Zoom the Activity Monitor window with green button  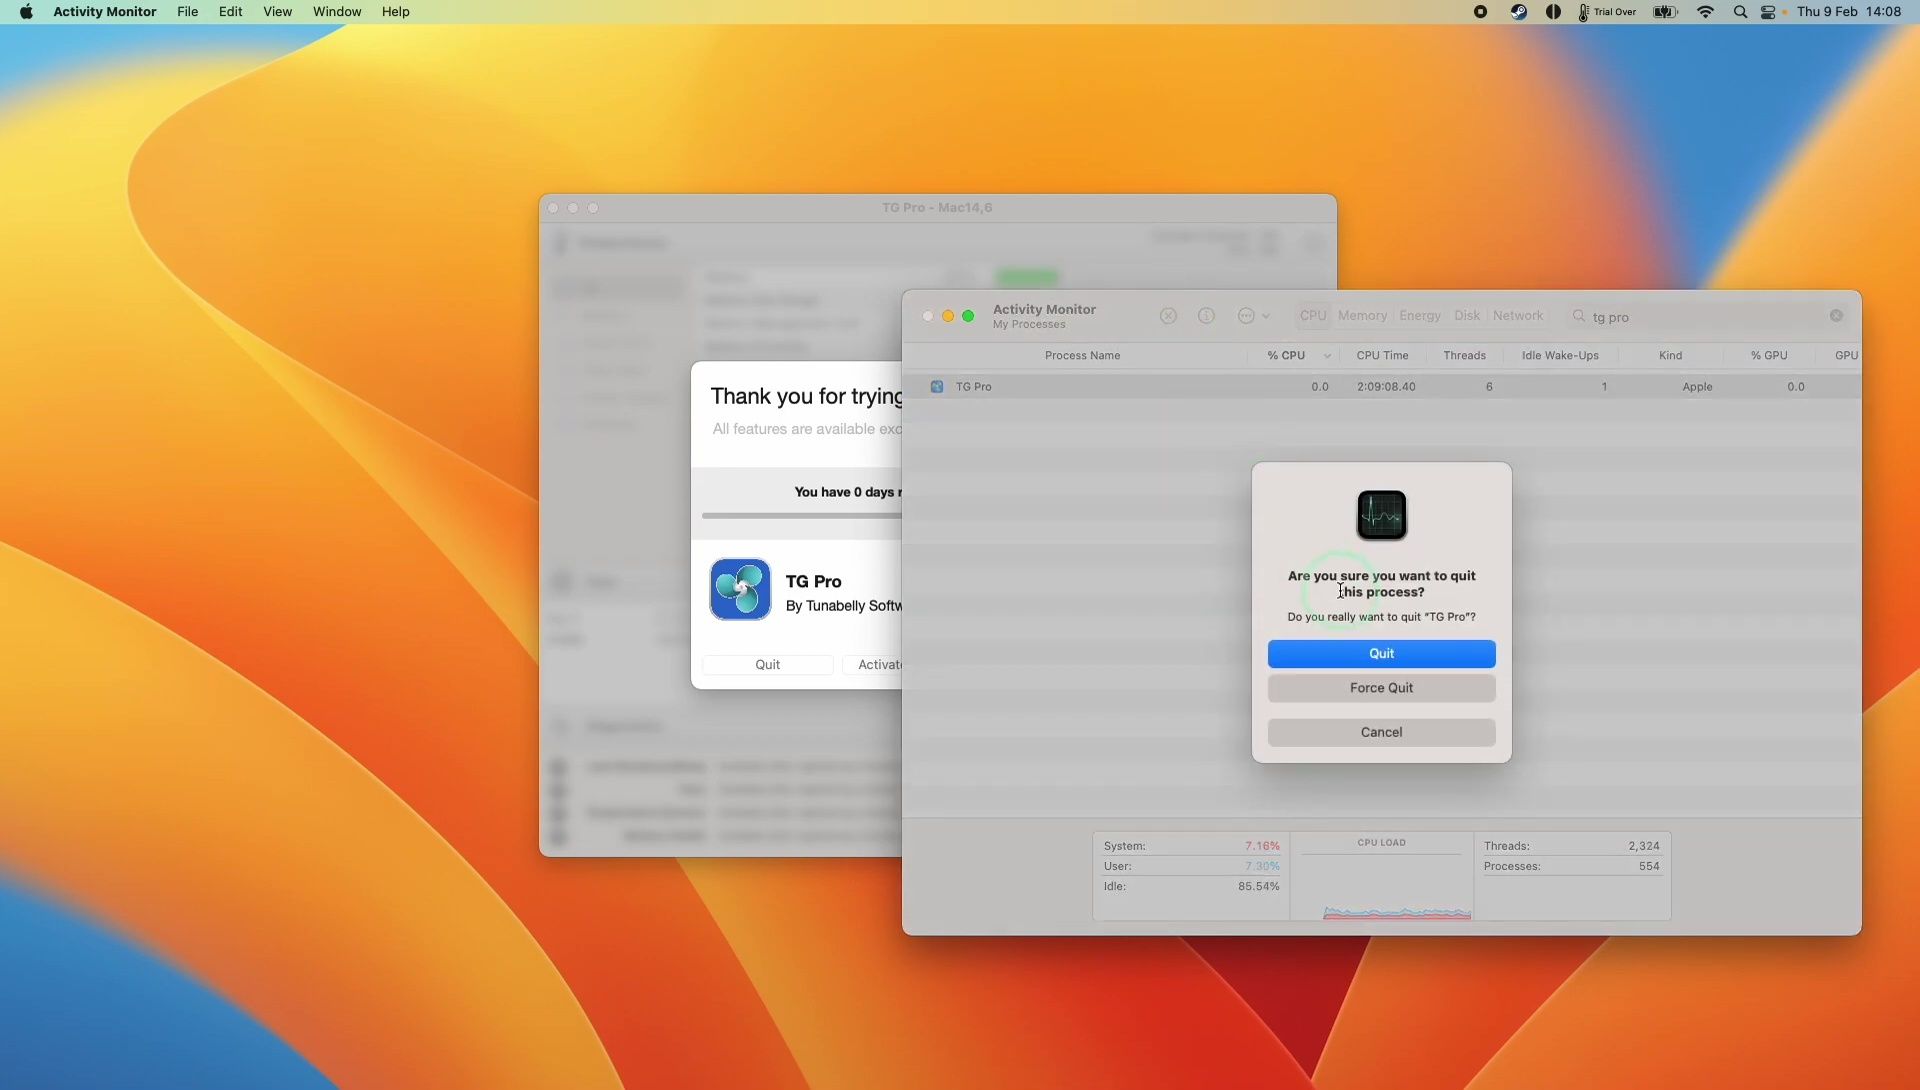point(968,316)
